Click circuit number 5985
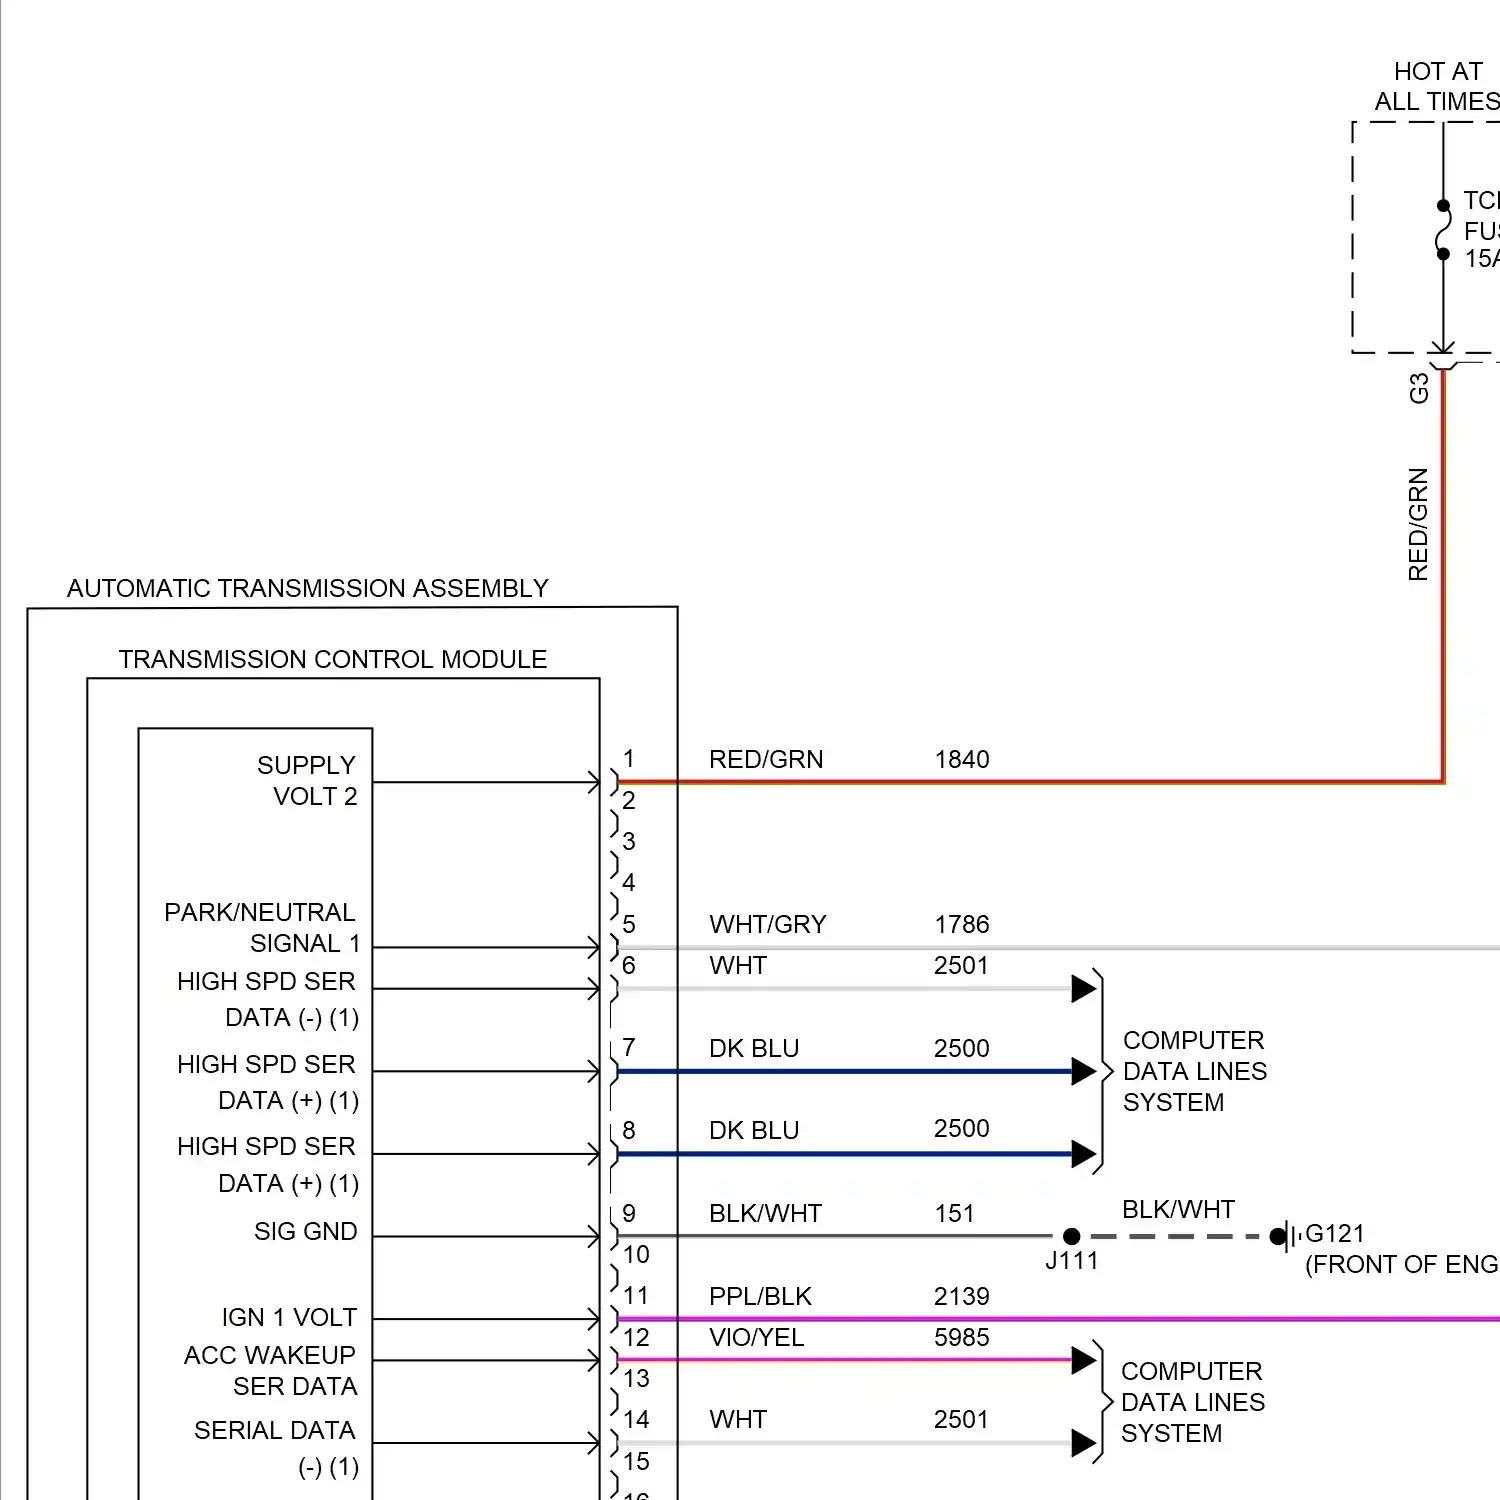The image size is (1500, 1500). pos(962,1337)
